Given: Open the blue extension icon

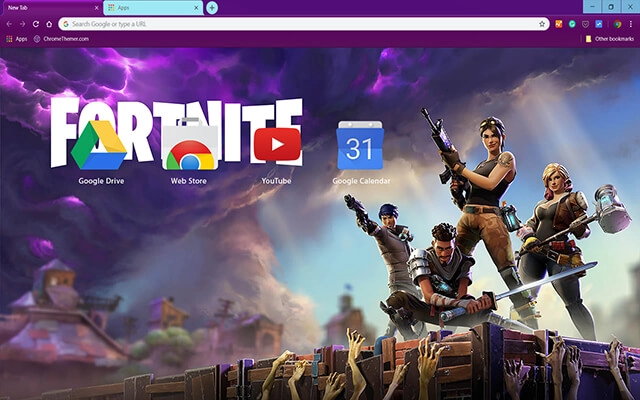Looking at the screenshot, I should tap(599, 24).
